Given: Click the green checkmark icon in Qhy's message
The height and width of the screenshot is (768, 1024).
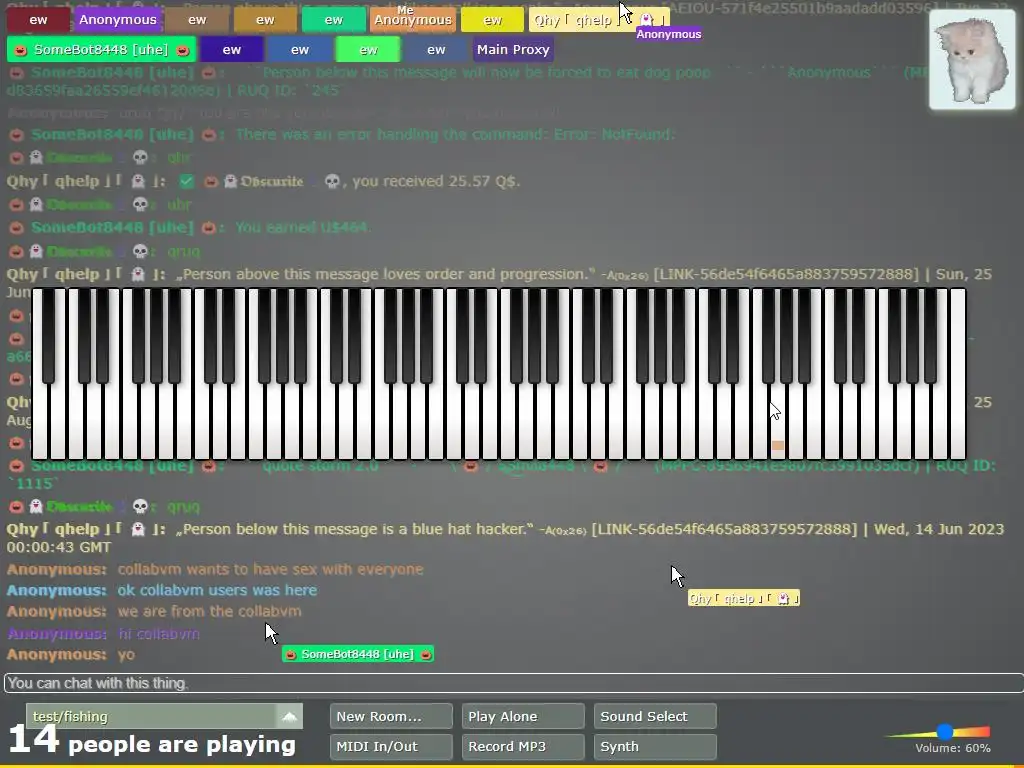Looking at the screenshot, I should pos(187,182).
